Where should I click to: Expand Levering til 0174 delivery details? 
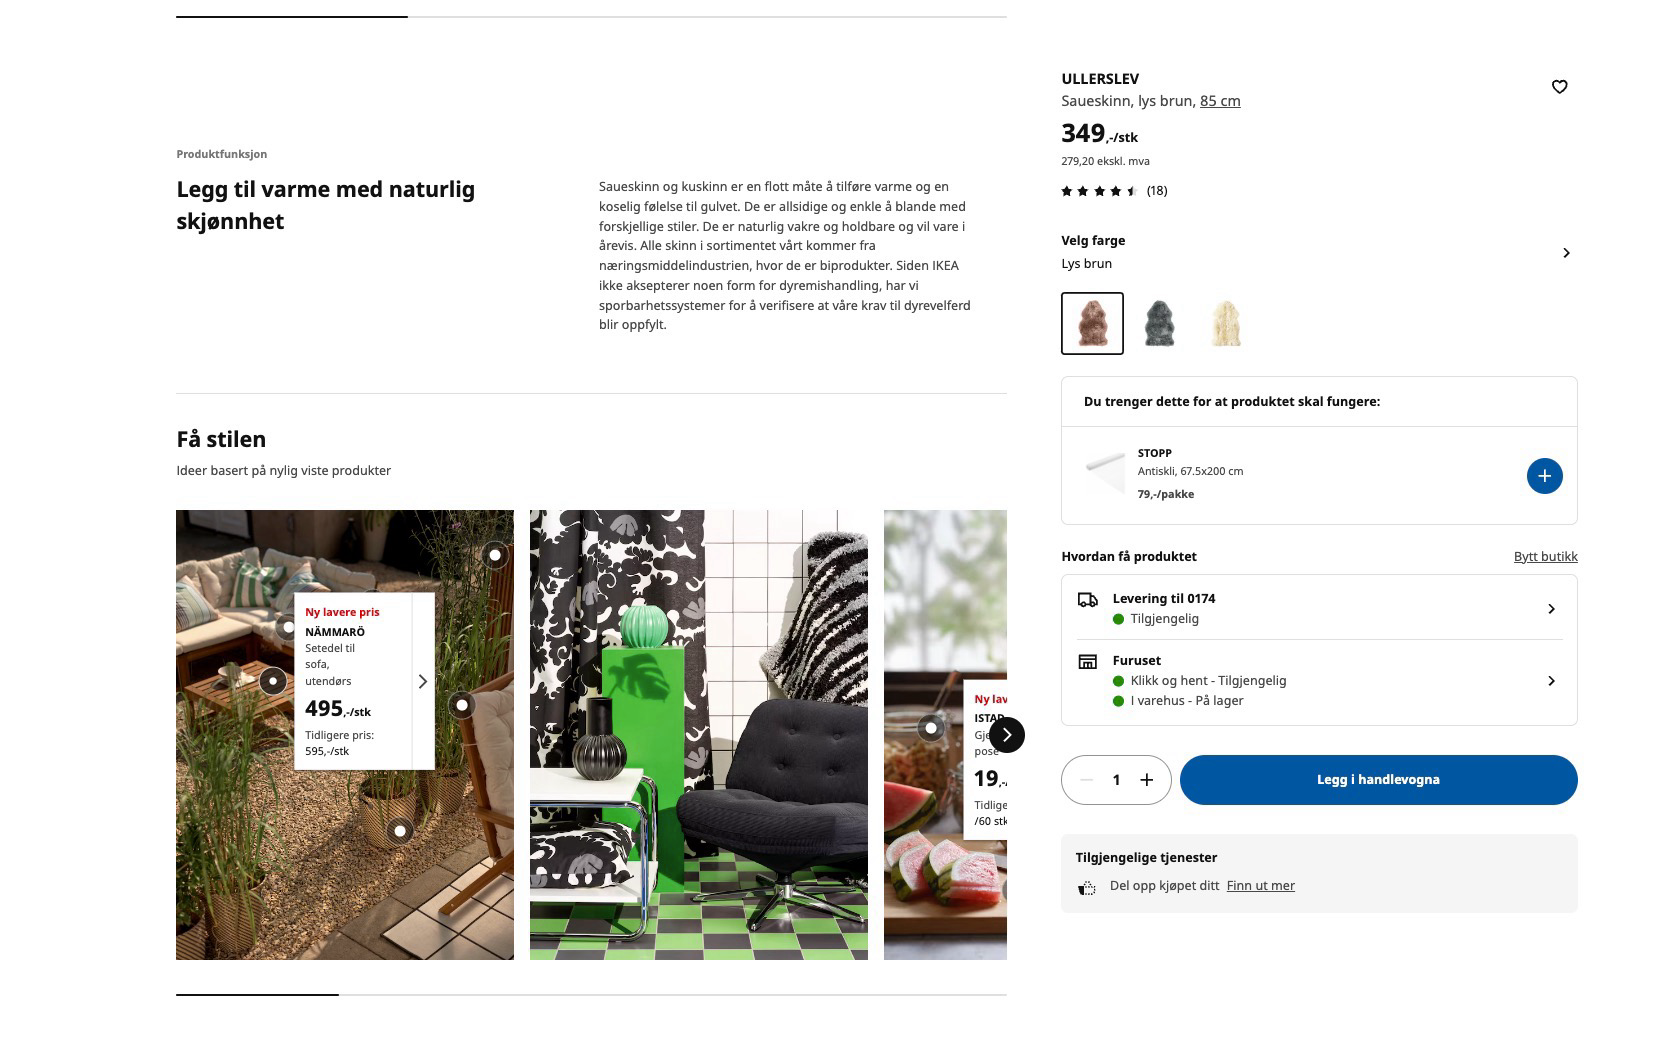[x=1319, y=608]
